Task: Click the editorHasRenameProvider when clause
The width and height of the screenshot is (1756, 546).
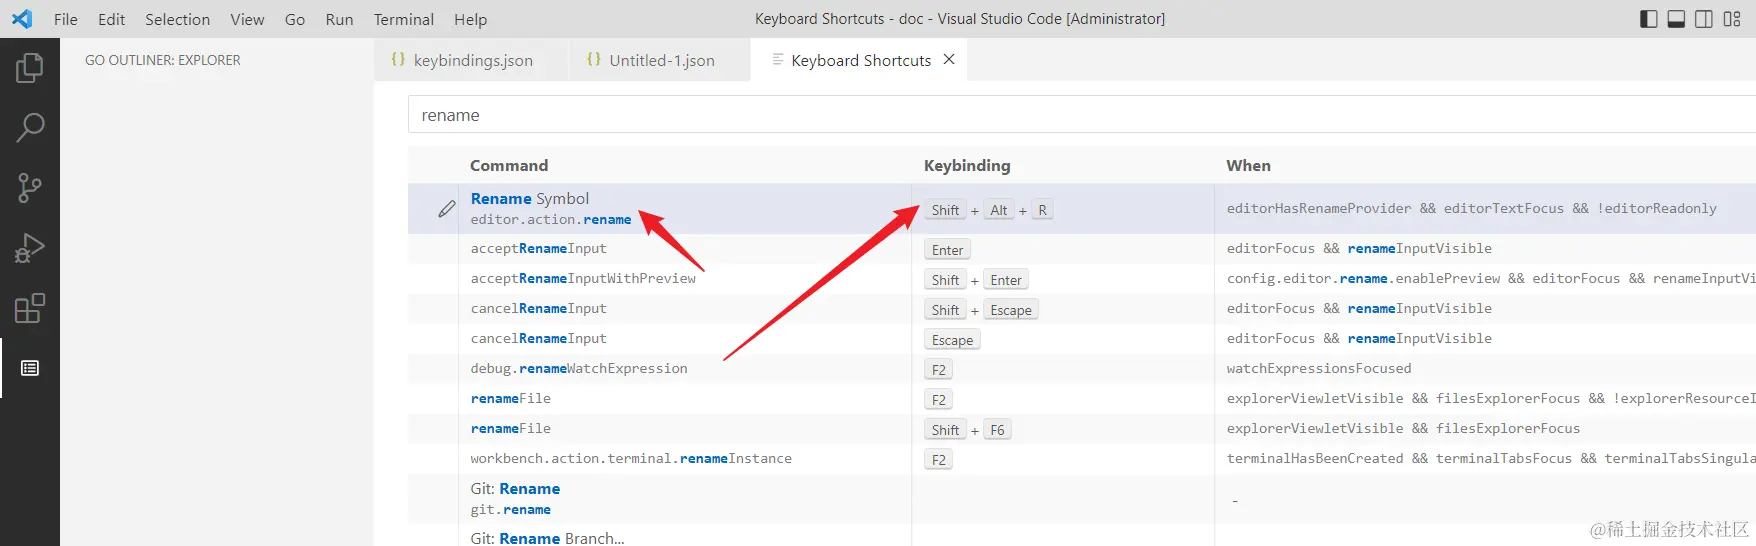Action: point(1471,209)
